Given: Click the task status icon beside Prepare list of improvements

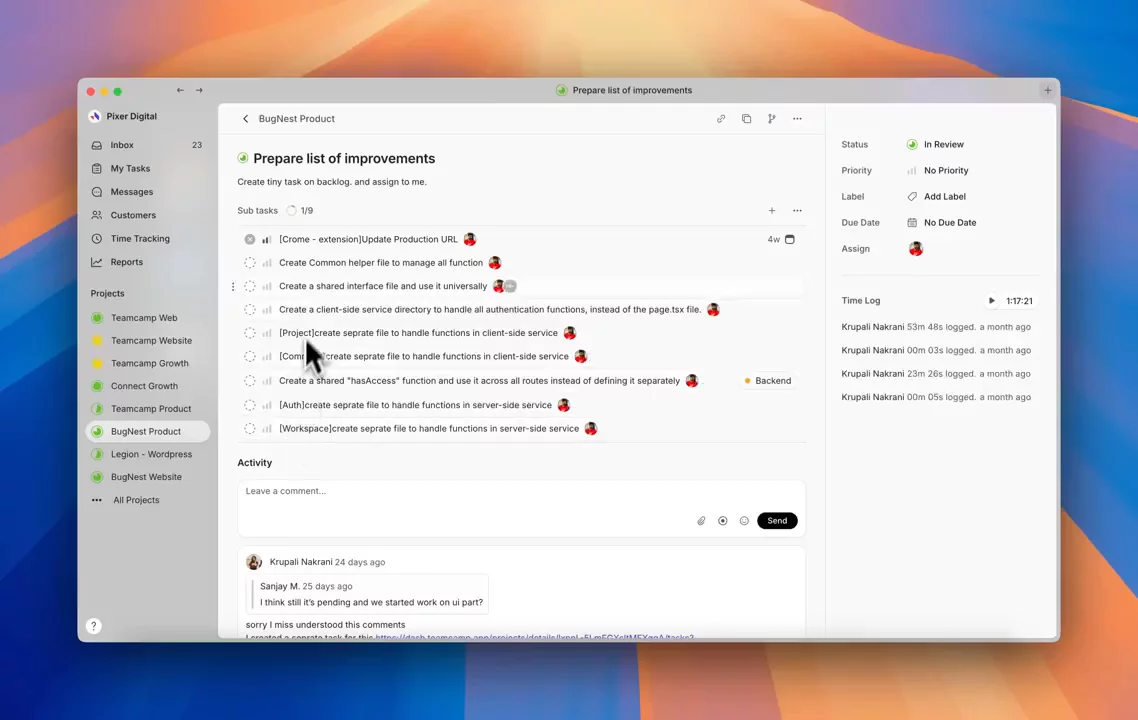Looking at the screenshot, I should pos(243,158).
